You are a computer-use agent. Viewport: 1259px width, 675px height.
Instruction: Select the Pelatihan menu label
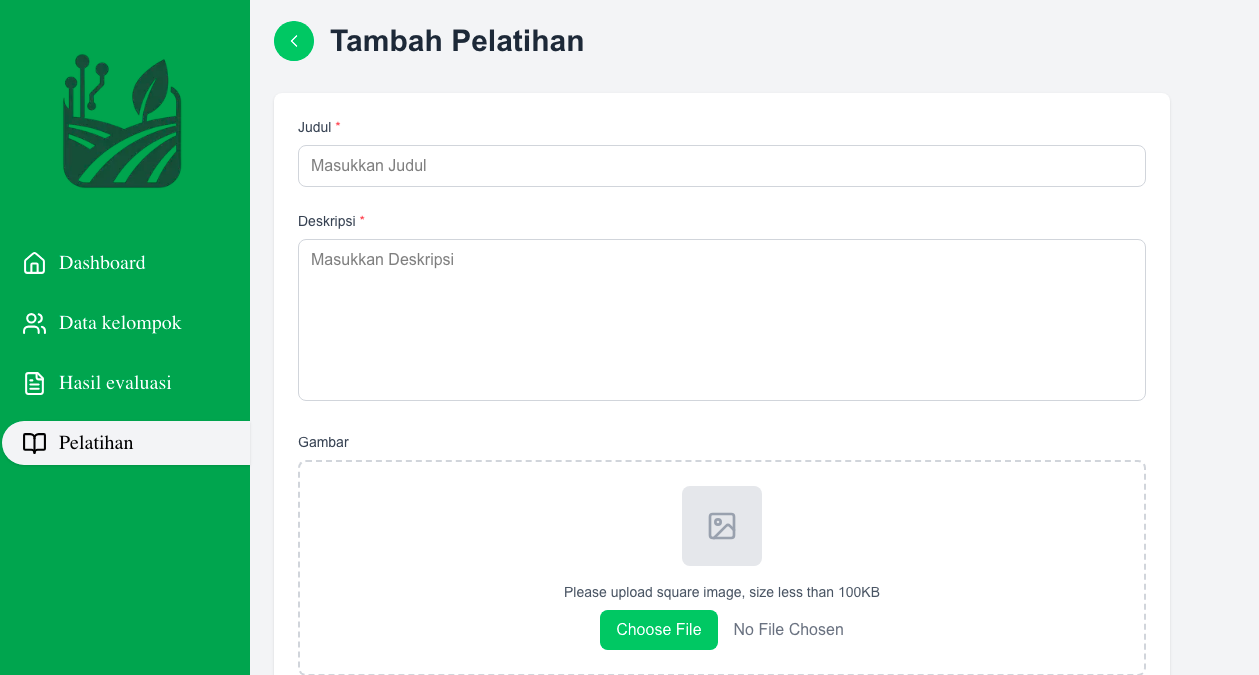(x=96, y=443)
